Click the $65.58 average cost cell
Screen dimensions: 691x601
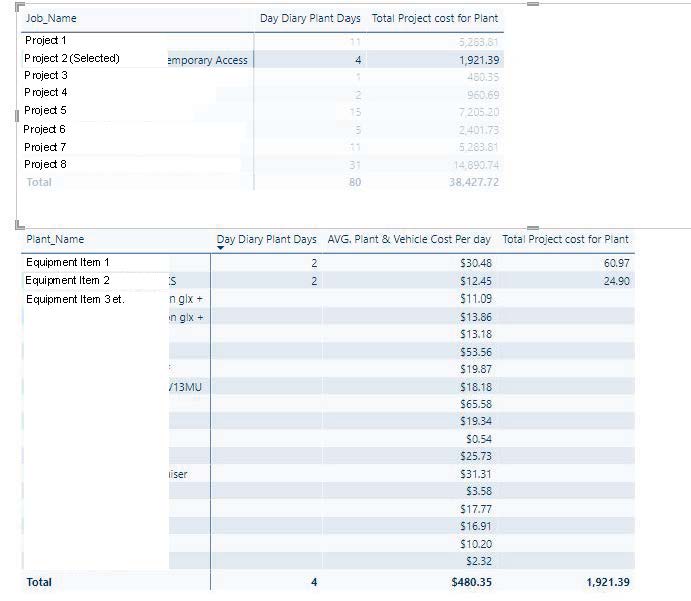tap(476, 404)
